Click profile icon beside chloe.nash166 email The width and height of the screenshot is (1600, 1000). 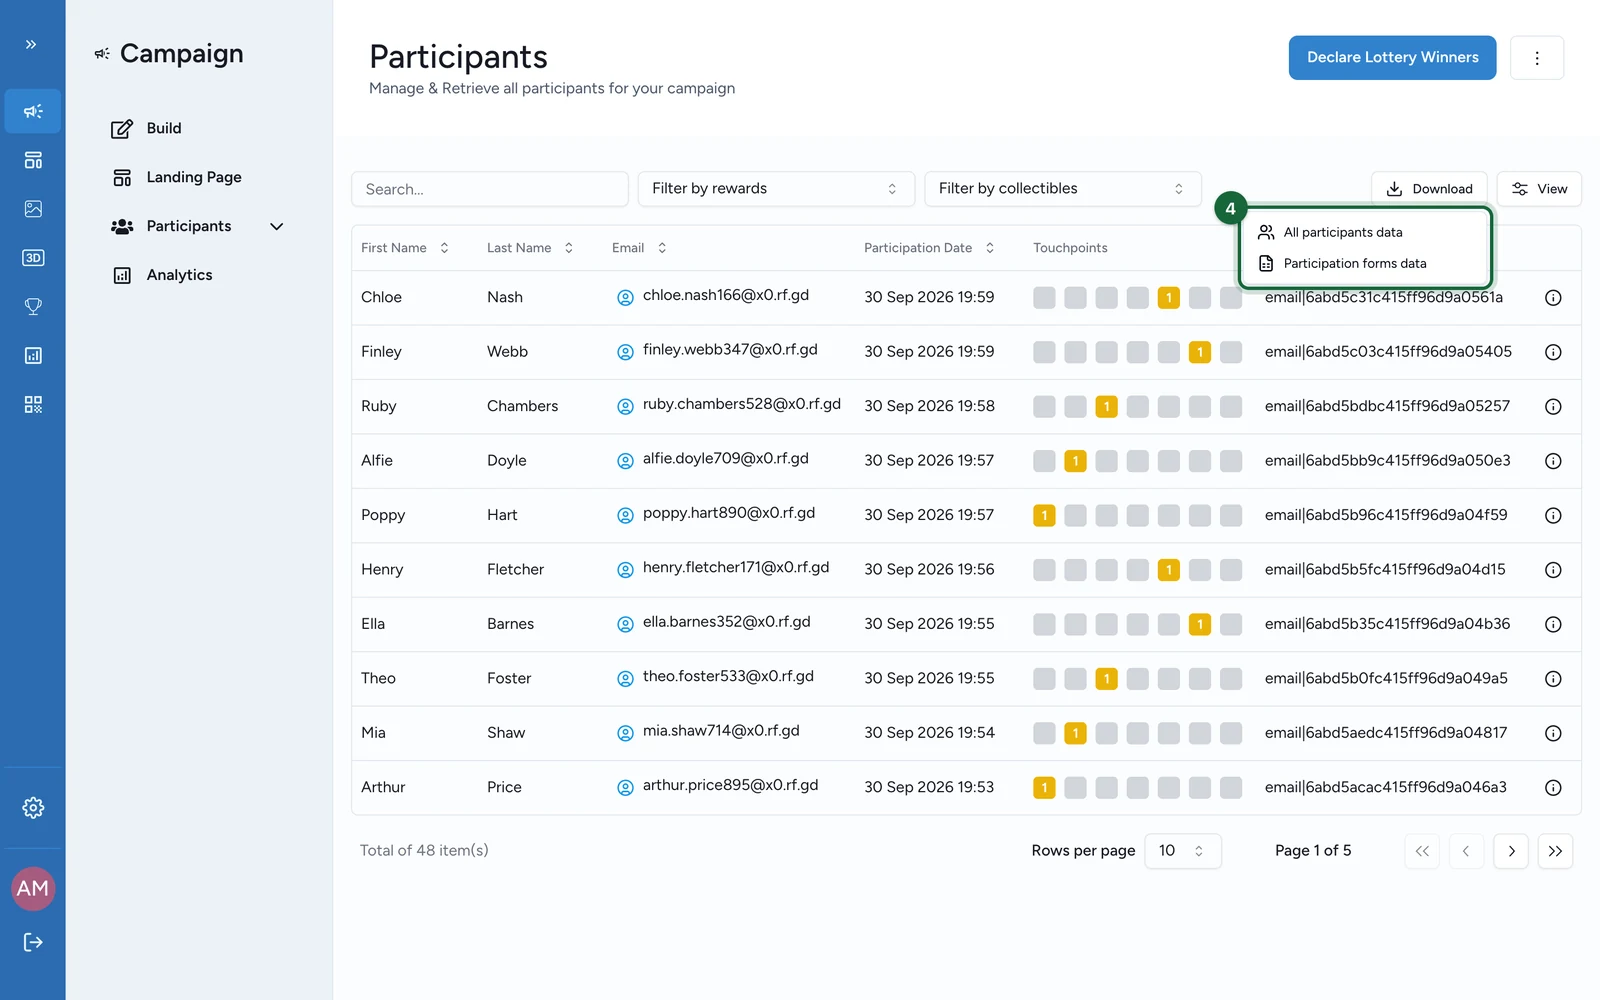coord(625,298)
